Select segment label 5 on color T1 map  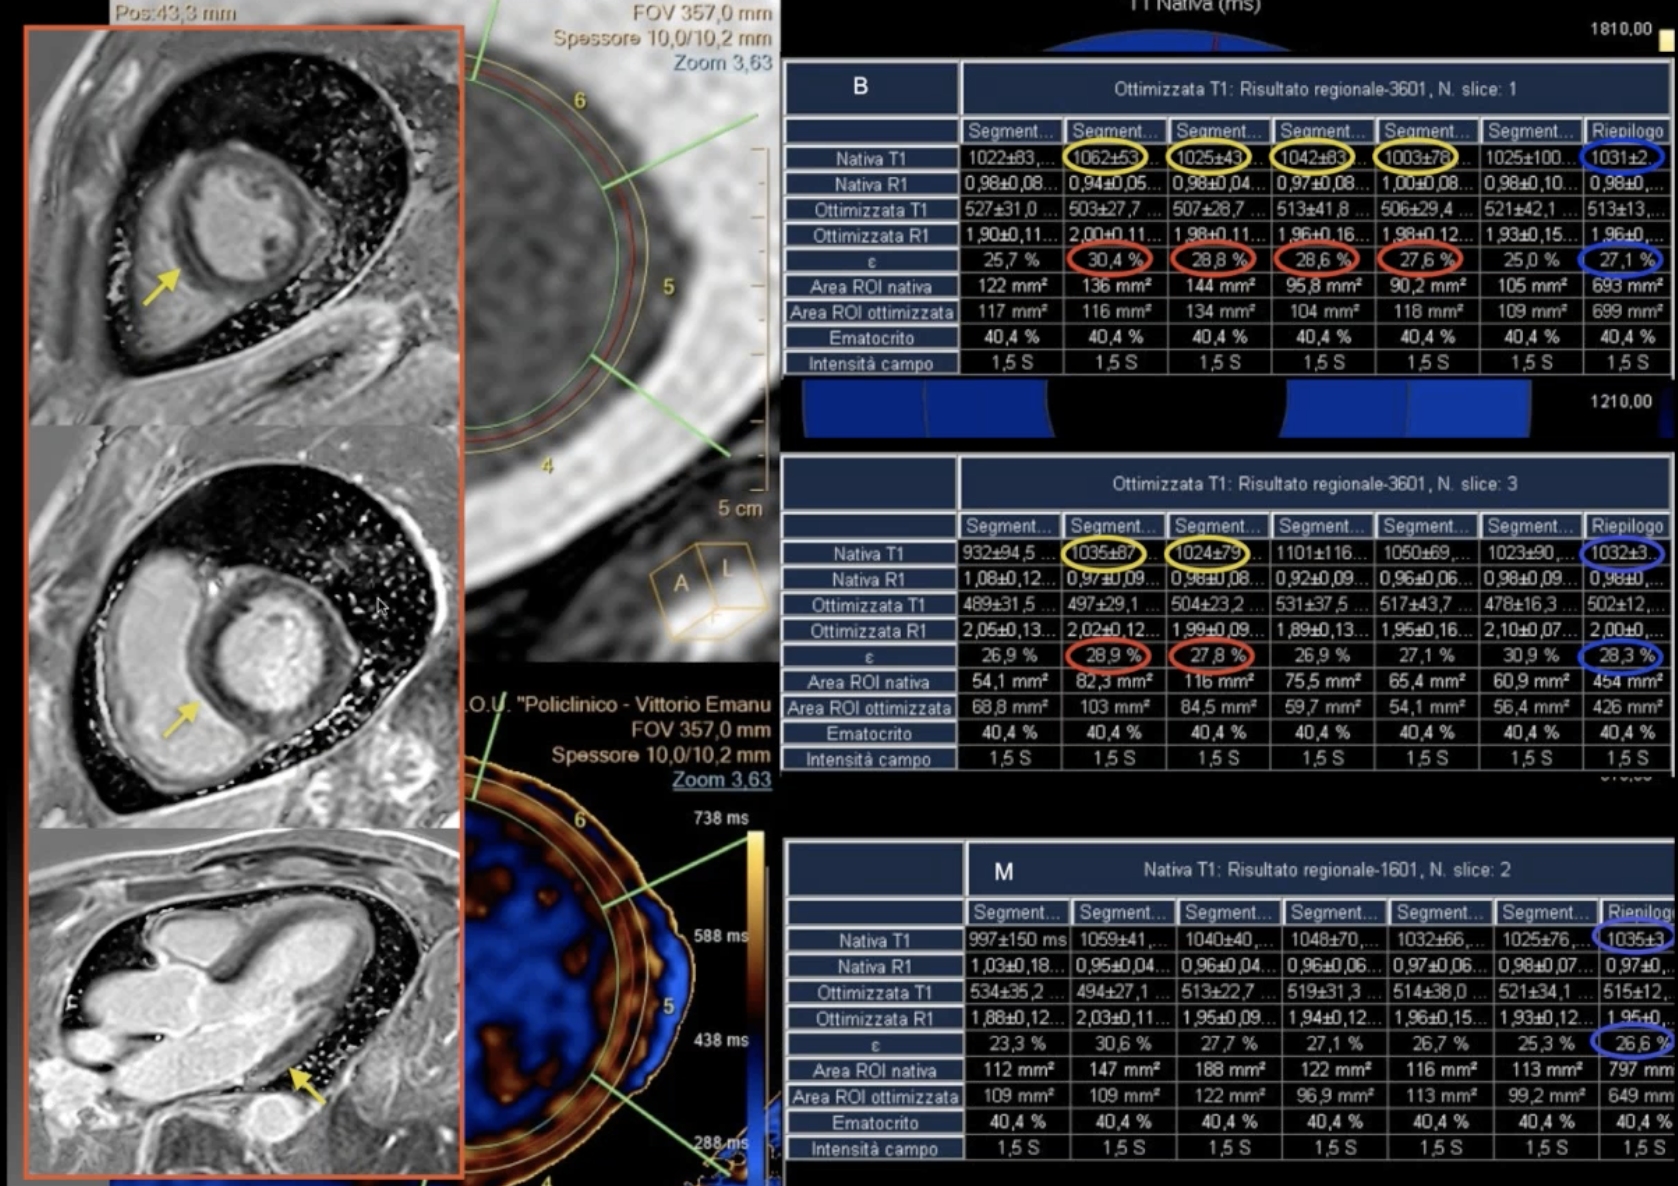[668, 1006]
